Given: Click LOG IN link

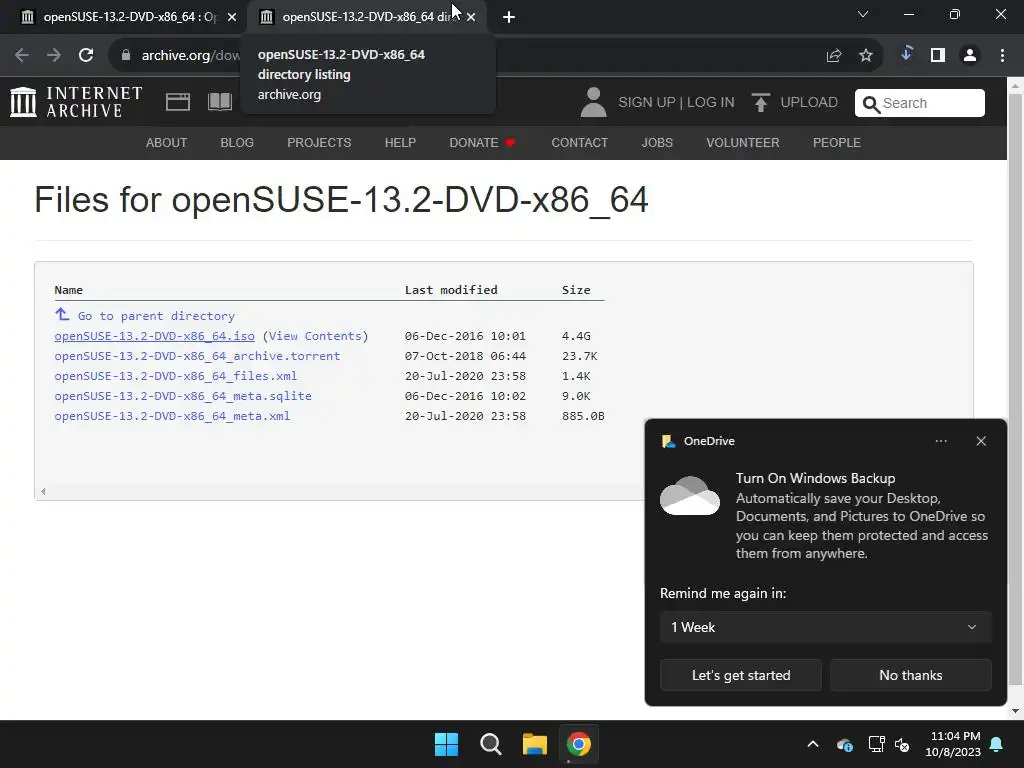Looking at the screenshot, I should coord(711,103).
